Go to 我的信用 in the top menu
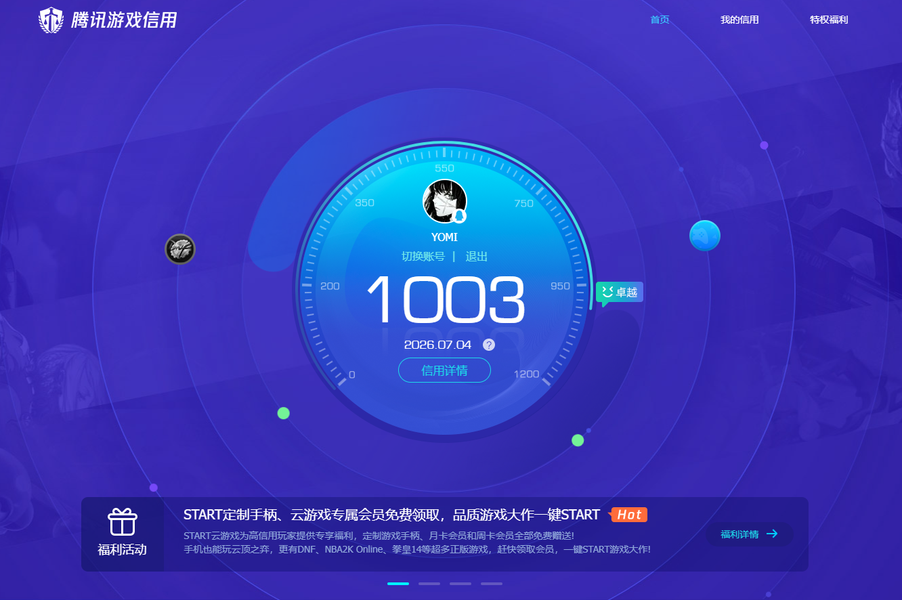Image resolution: width=902 pixels, height=600 pixels. coord(739,20)
